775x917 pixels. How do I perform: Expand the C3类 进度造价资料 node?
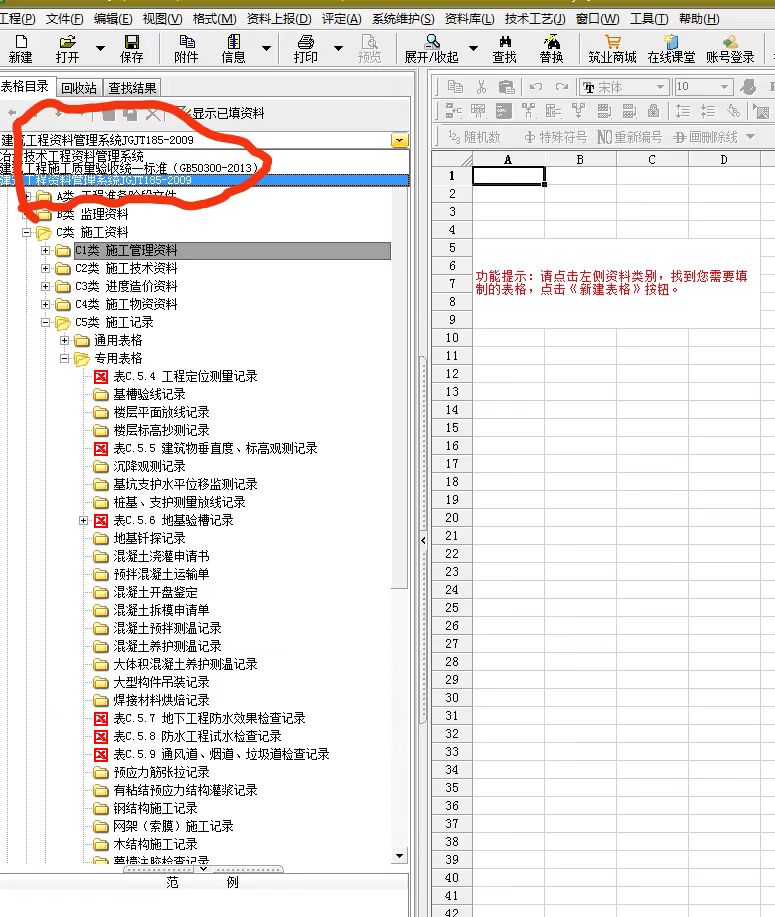pos(45,287)
